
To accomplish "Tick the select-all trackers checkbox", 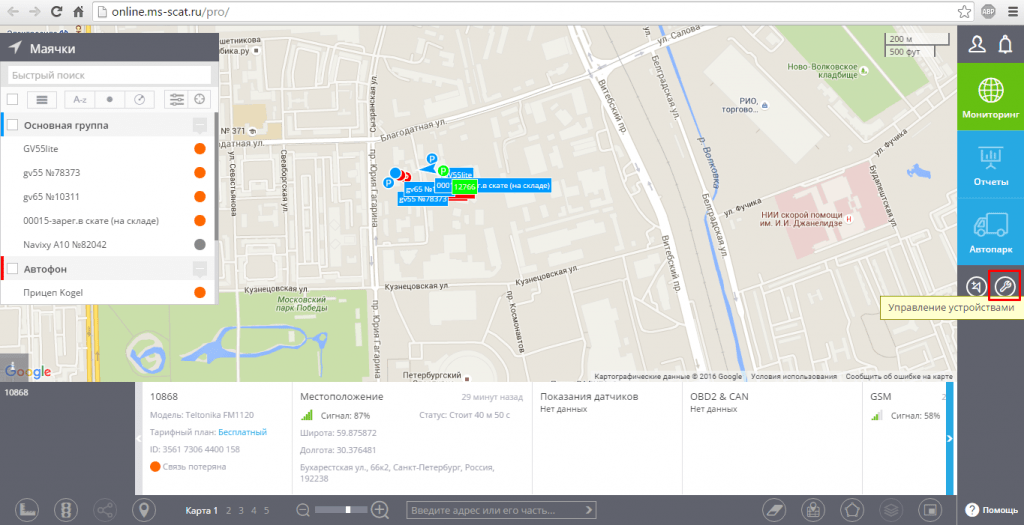I will [12, 99].
